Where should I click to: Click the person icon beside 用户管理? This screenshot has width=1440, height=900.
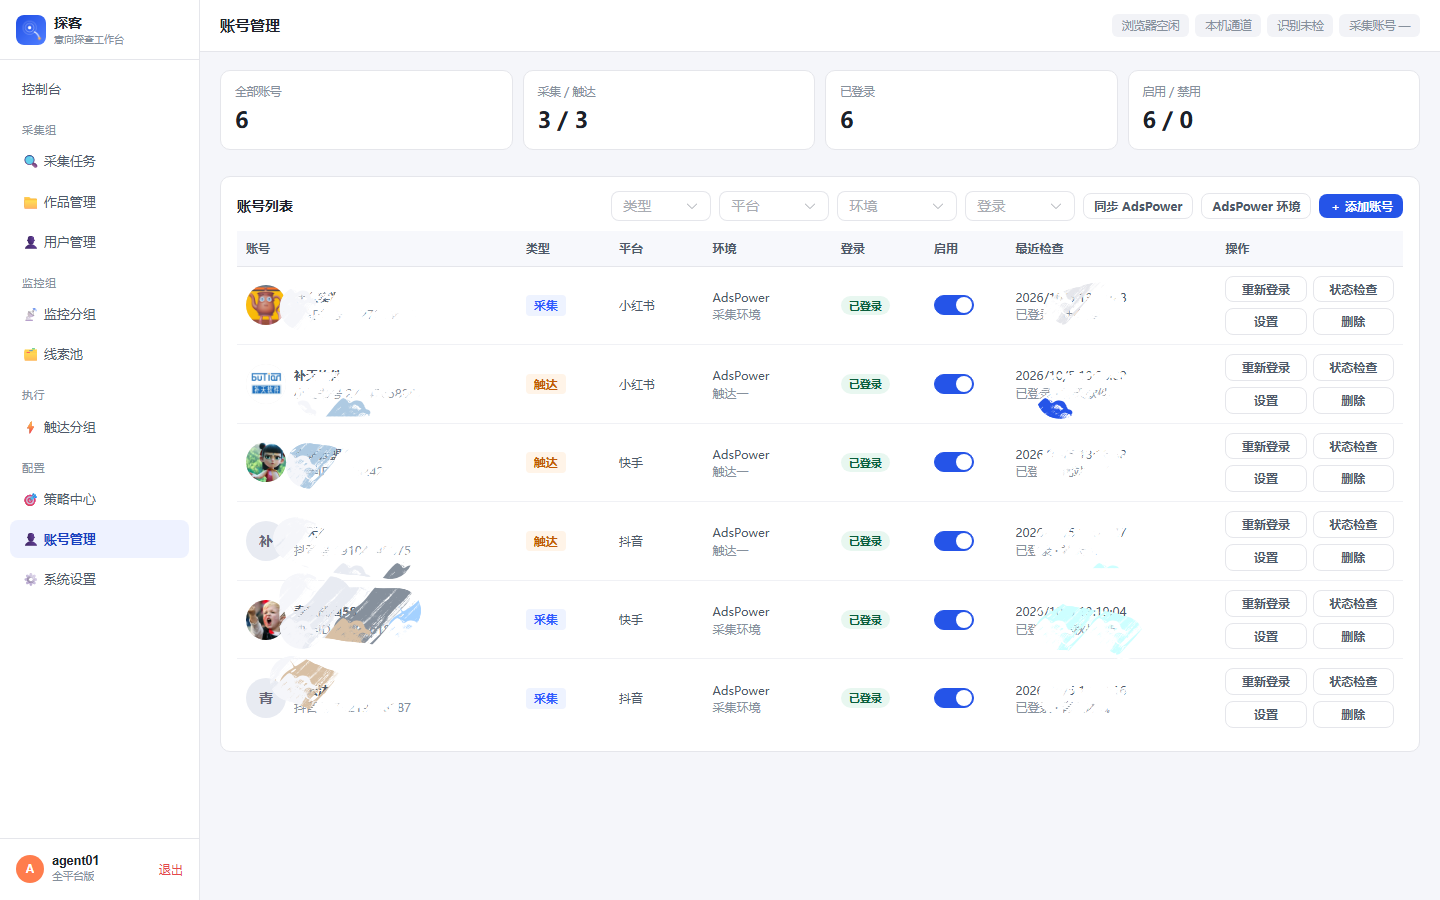(31, 242)
